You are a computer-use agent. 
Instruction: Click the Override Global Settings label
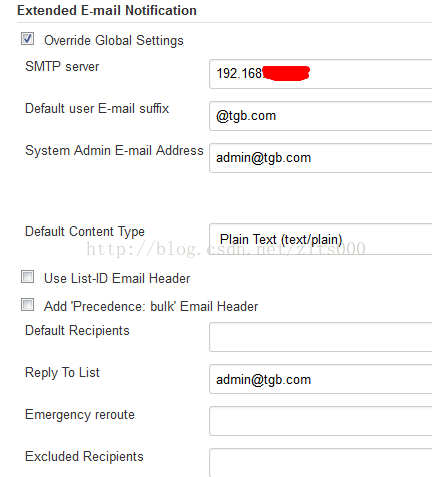click(x=114, y=41)
